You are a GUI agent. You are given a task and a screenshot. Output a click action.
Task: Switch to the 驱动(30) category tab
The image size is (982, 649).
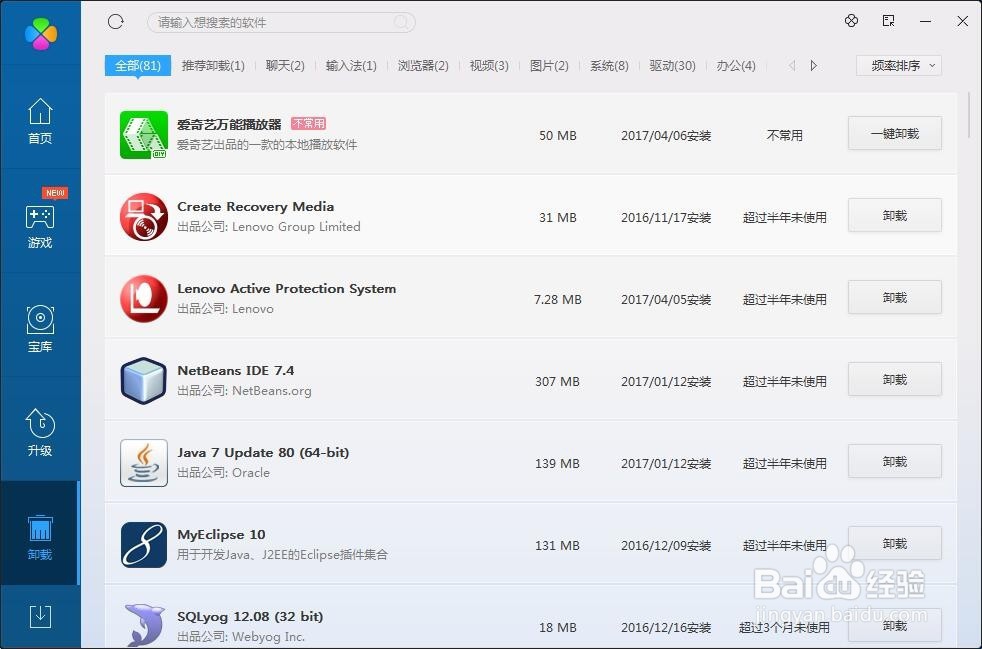pos(674,65)
